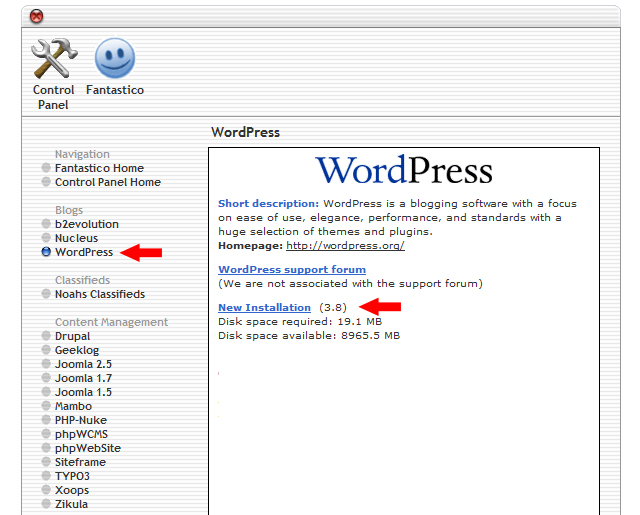Click the 'Short description:' label
Image resolution: width=640 pixels, height=515 pixels.
pyautogui.click(x=268, y=203)
